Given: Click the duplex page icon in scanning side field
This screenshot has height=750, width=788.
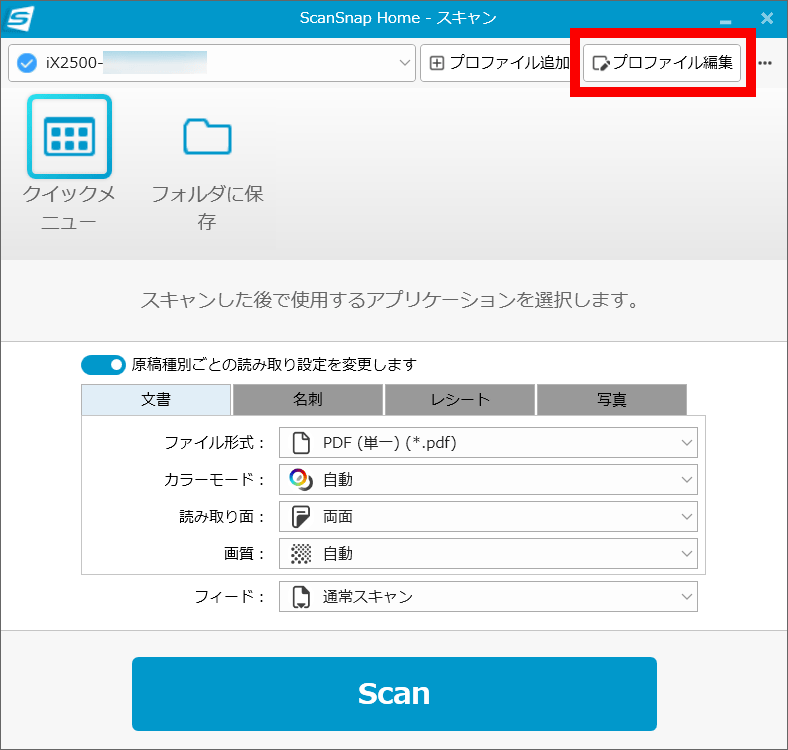Looking at the screenshot, I should click(301, 517).
